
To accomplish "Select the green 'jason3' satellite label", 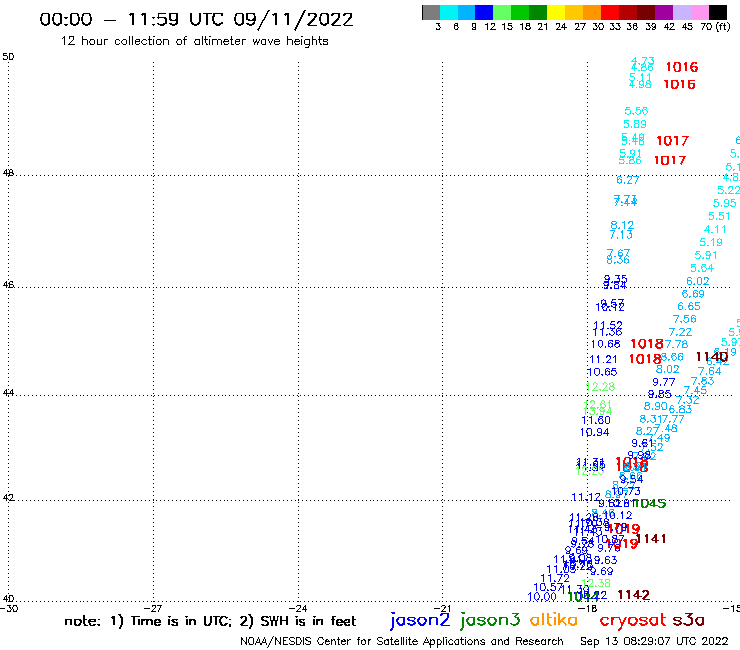I will tap(490, 620).
